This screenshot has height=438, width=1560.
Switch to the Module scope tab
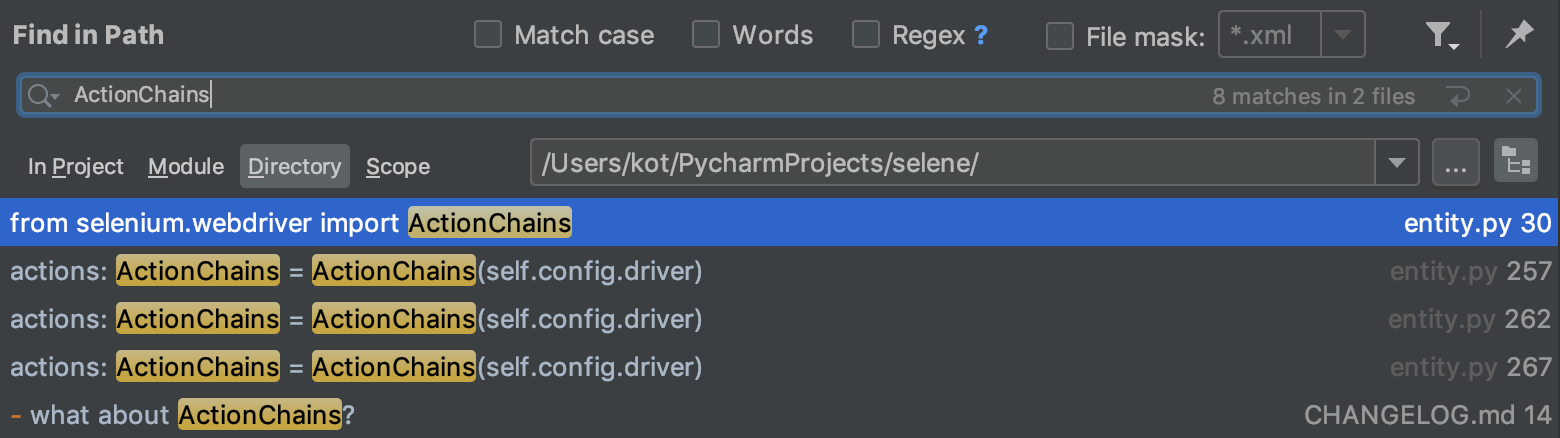tap(186, 167)
